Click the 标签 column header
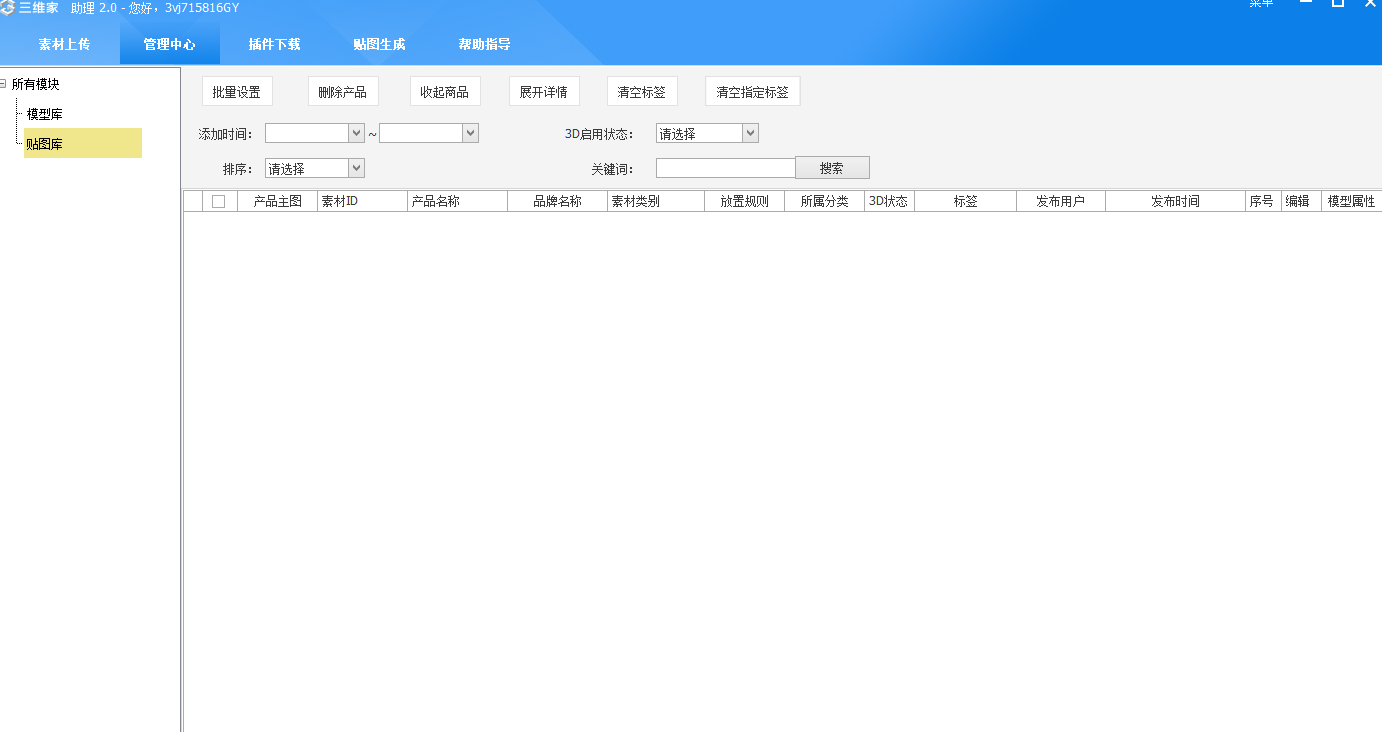This screenshot has width=1382, height=732. pos(966,201)
